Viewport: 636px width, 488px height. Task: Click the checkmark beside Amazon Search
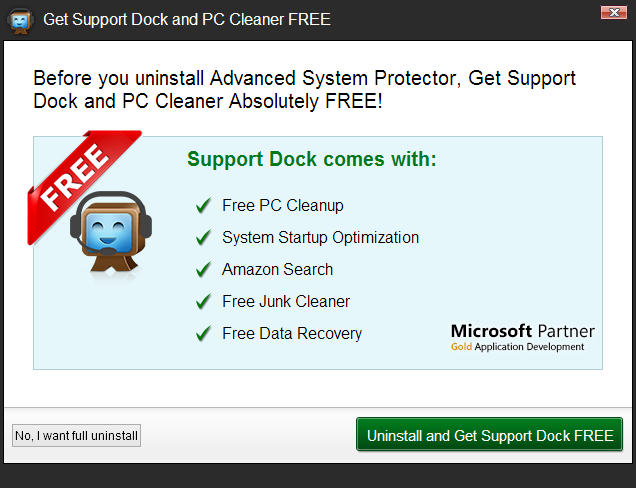[x=203, y=270]
